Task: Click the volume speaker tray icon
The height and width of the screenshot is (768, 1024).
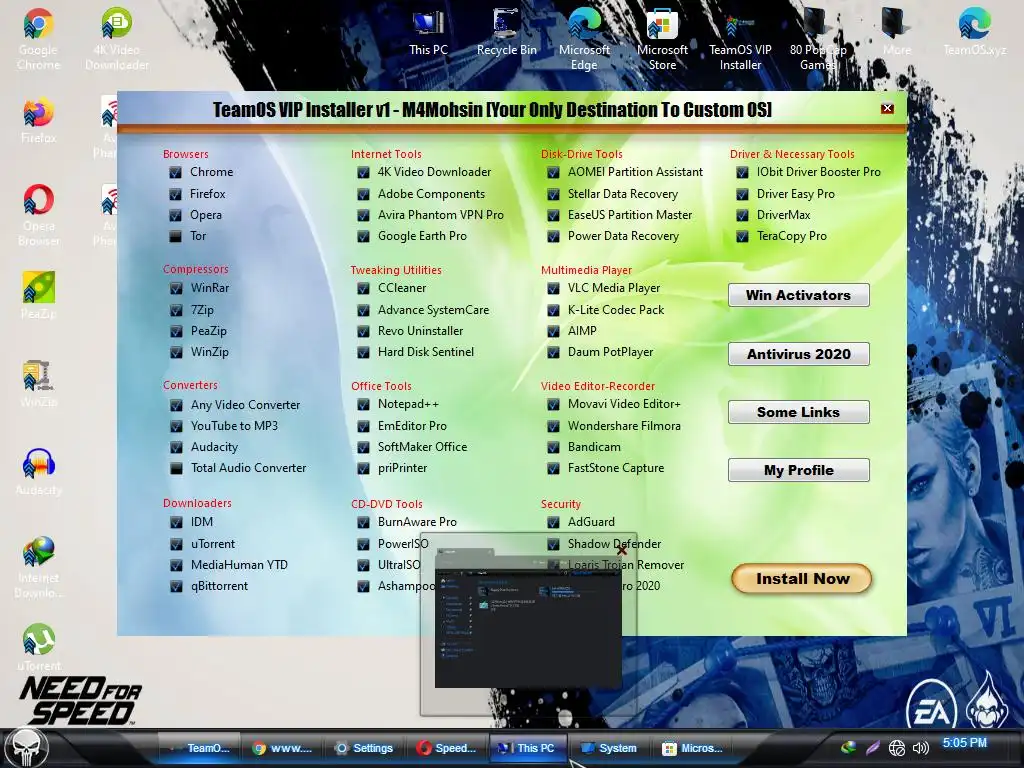Action: [921, 748]
